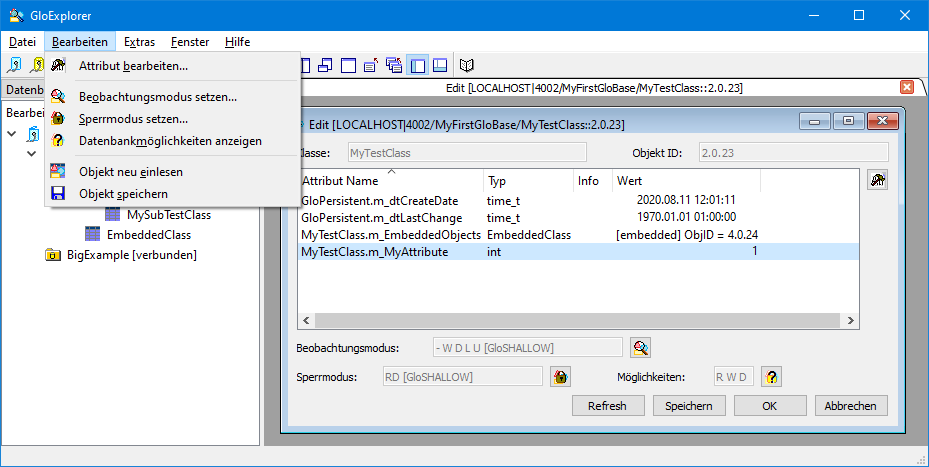This screenshot has height=467, width=929.
Task: Click the Info column header
Action: click(593, 181)
